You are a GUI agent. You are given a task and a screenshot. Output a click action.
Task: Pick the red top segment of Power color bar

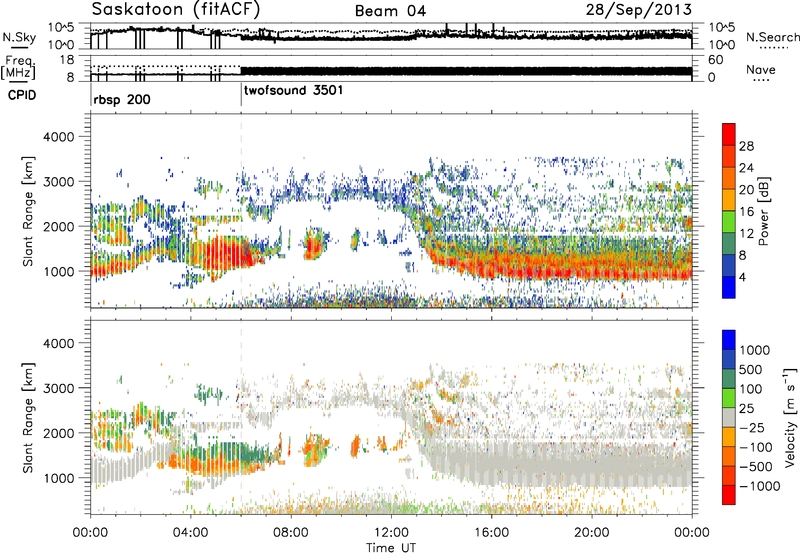[729, 134]
